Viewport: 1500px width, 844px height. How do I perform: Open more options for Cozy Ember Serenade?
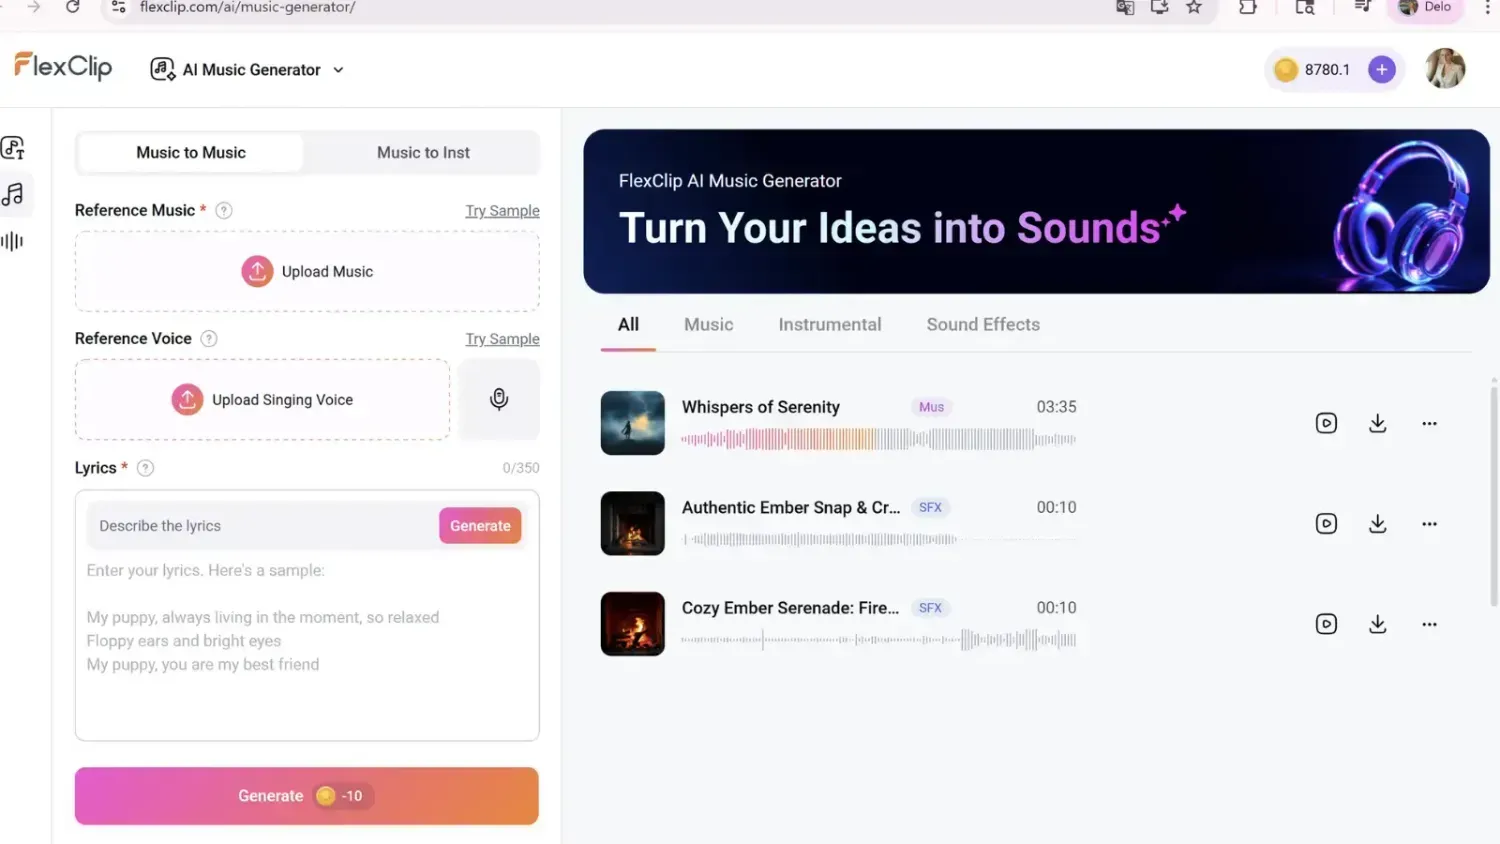click(x=1429, y=623)
